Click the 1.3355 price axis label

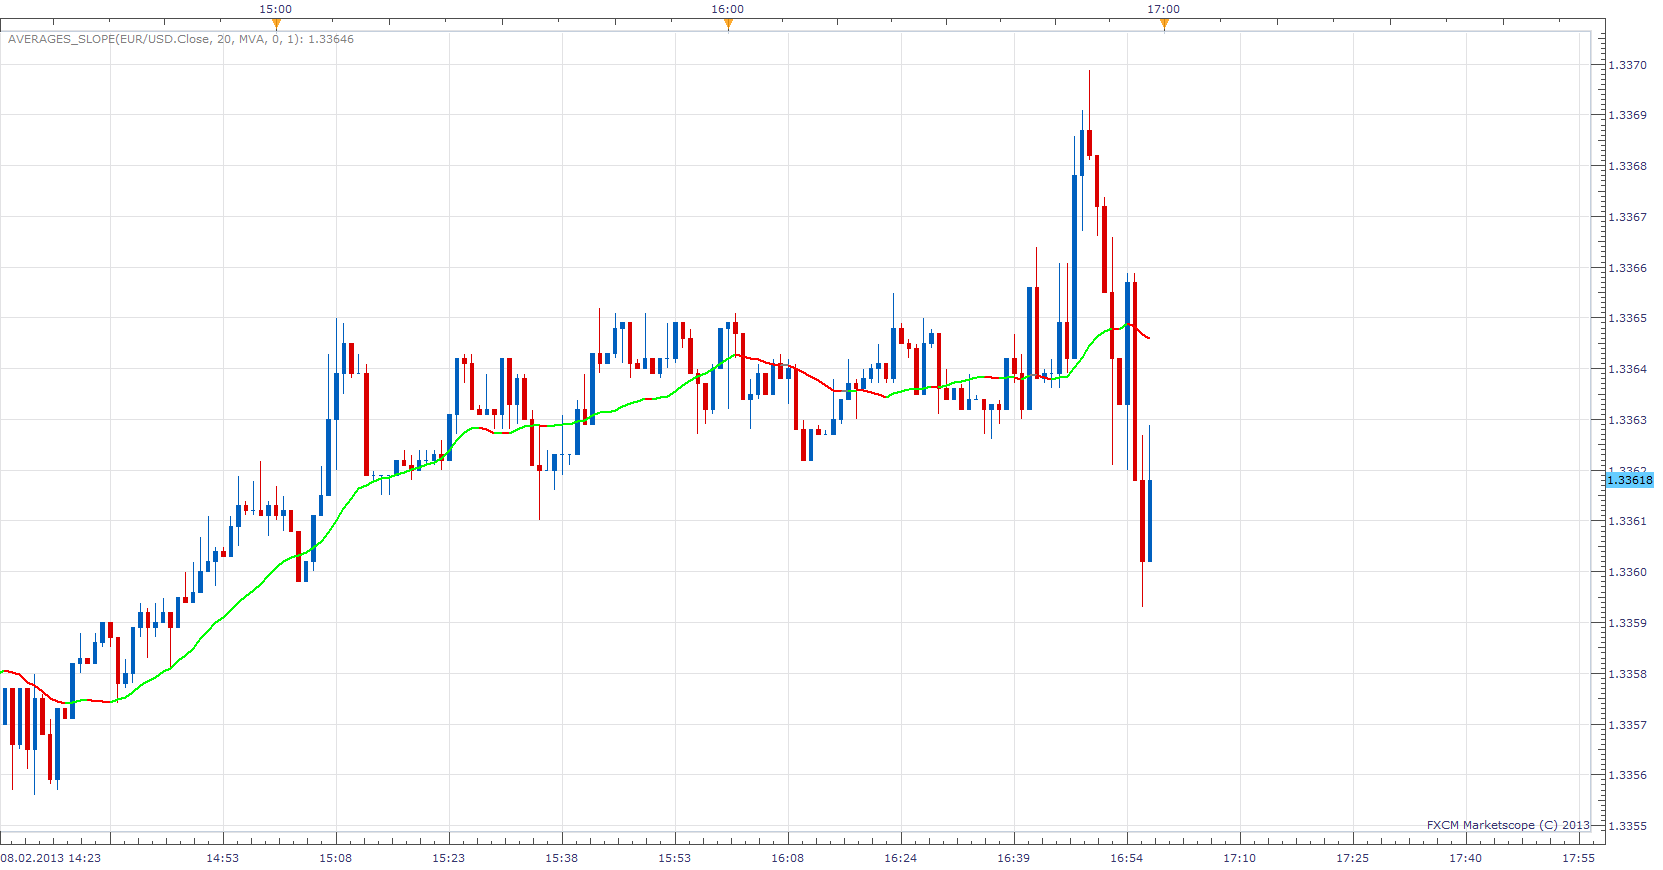point(1627,826)
